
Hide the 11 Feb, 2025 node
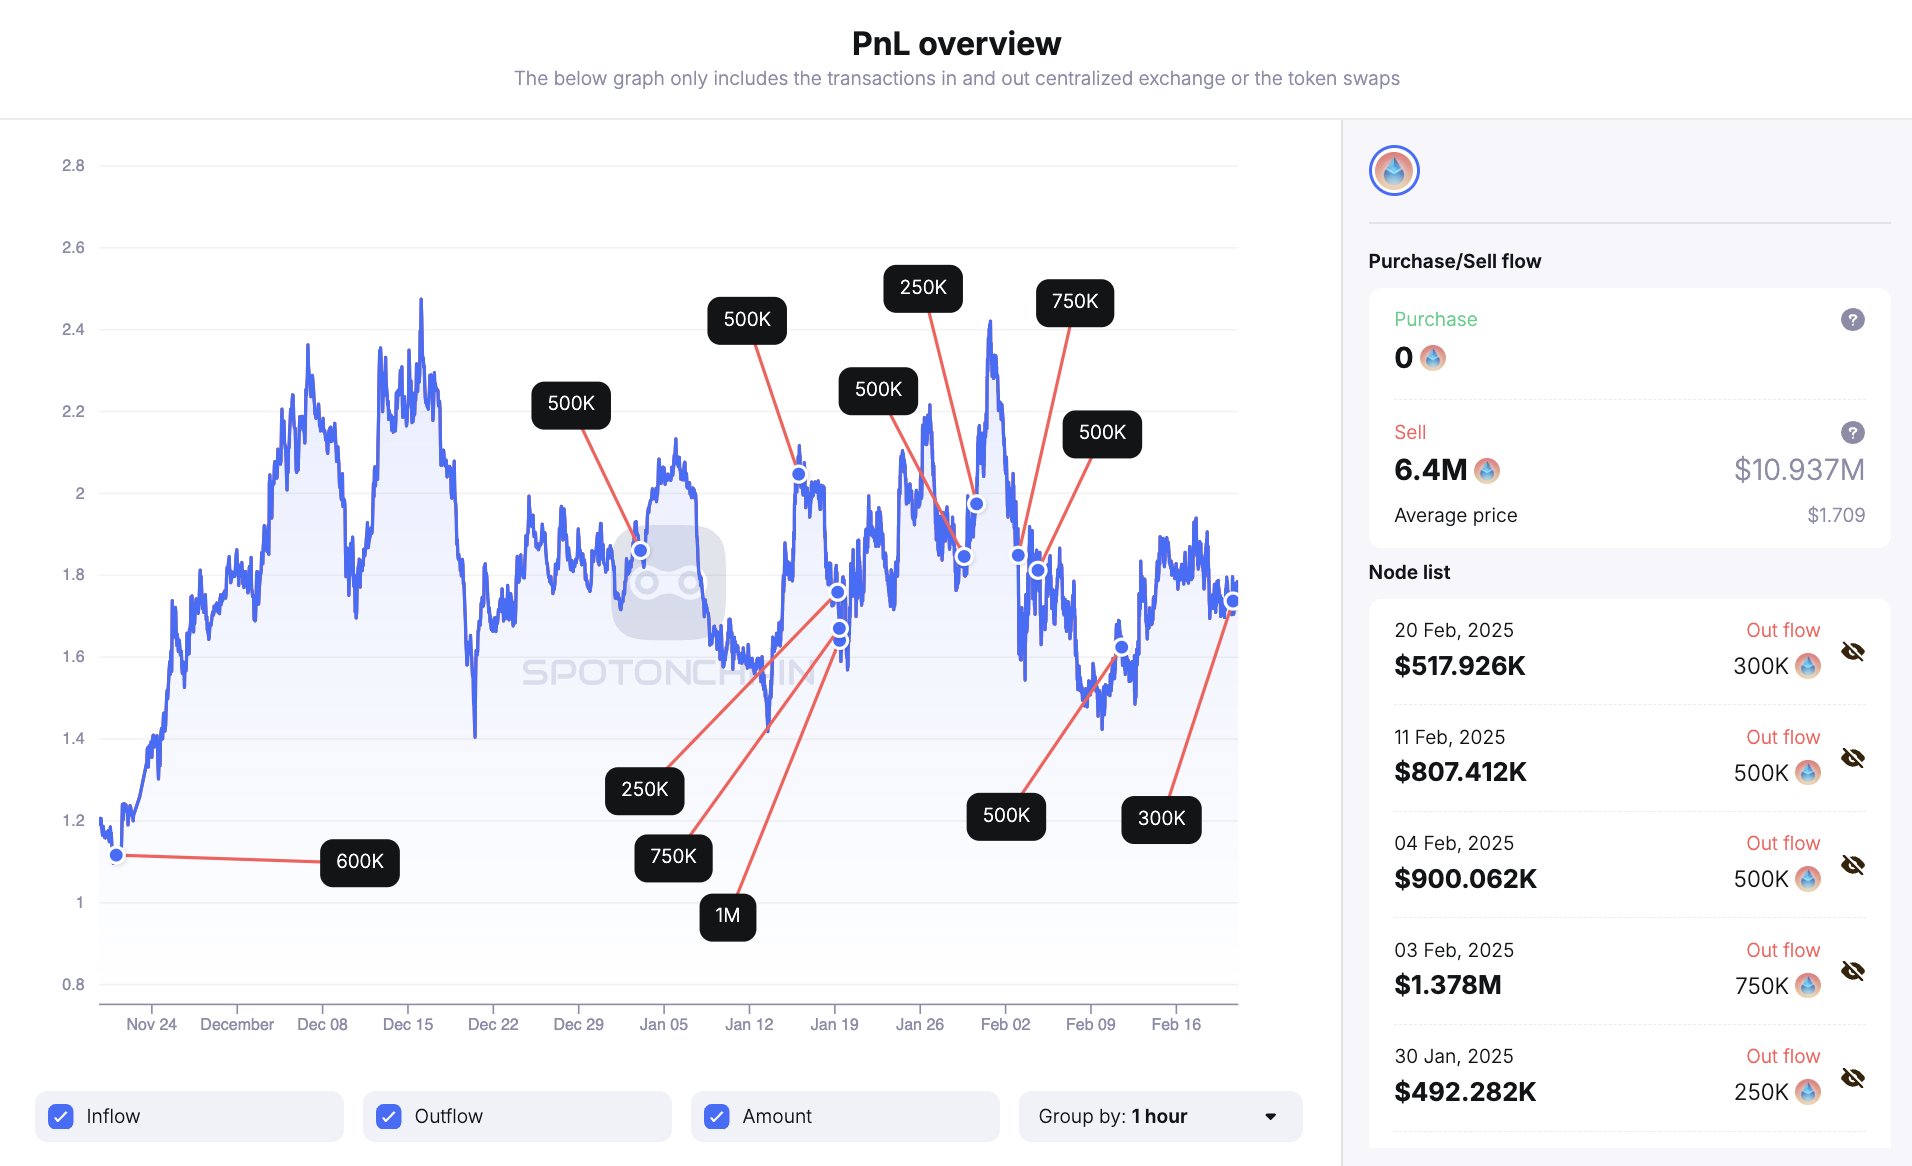tap(1852, 758)
